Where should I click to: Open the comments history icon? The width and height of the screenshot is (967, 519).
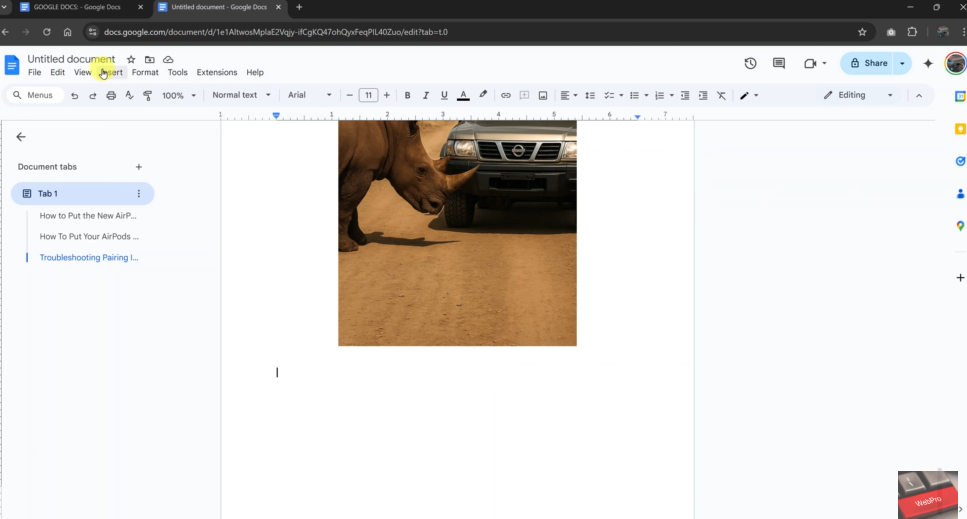point(779,63)
